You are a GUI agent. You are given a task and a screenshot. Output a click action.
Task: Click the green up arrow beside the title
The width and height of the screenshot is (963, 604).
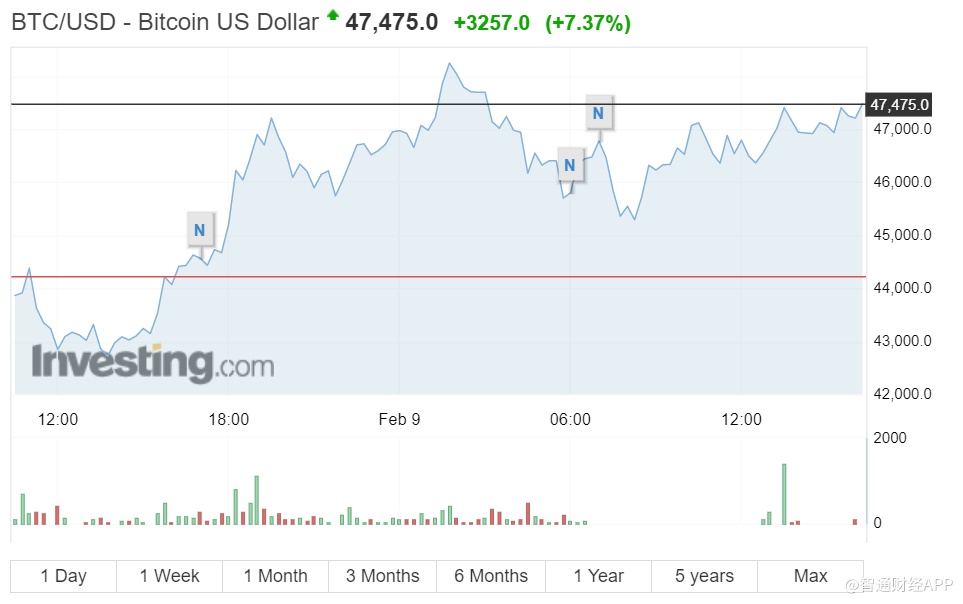point(332,16)
